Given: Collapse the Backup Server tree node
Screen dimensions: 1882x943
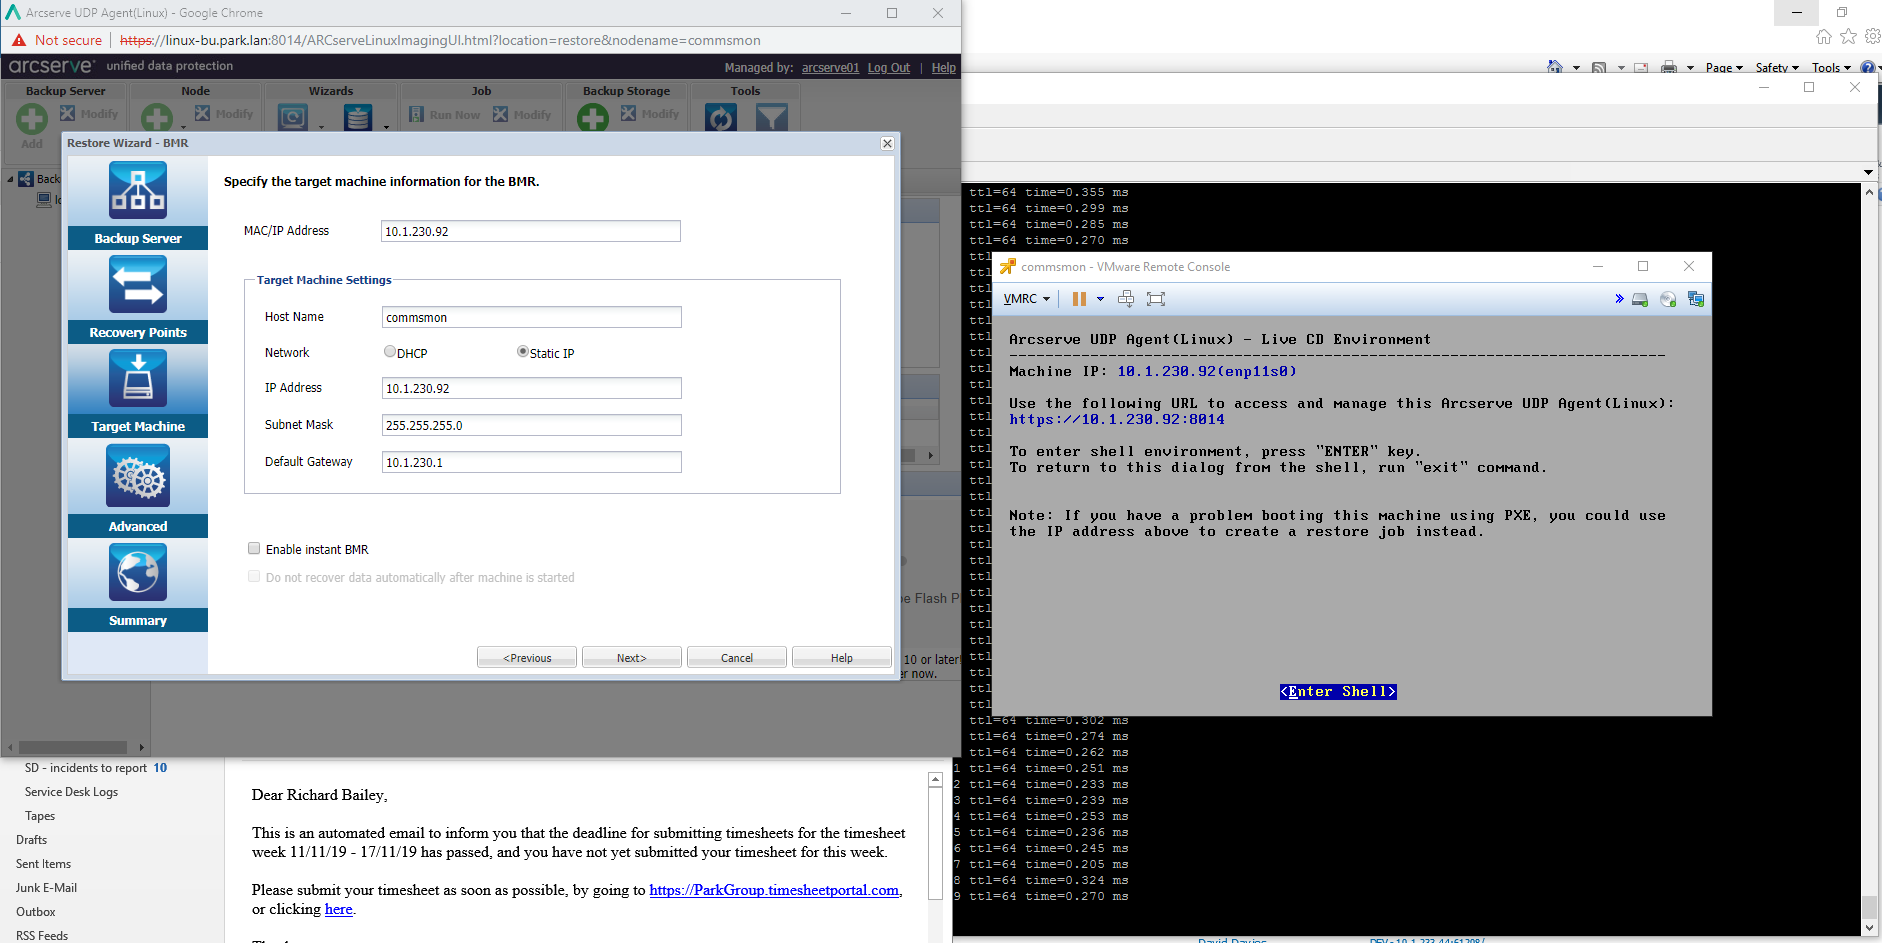Looking at the screenshot, I should [x=11, y=179].
